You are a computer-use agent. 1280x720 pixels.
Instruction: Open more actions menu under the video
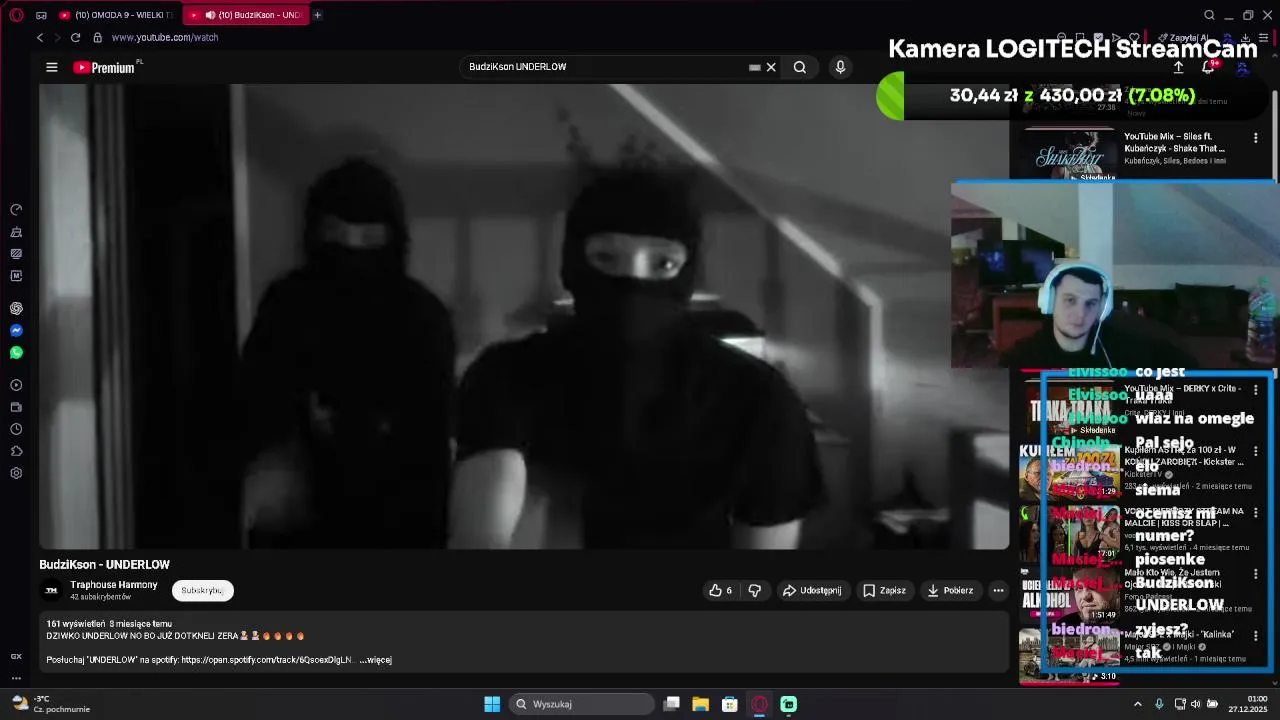(998, 590)
